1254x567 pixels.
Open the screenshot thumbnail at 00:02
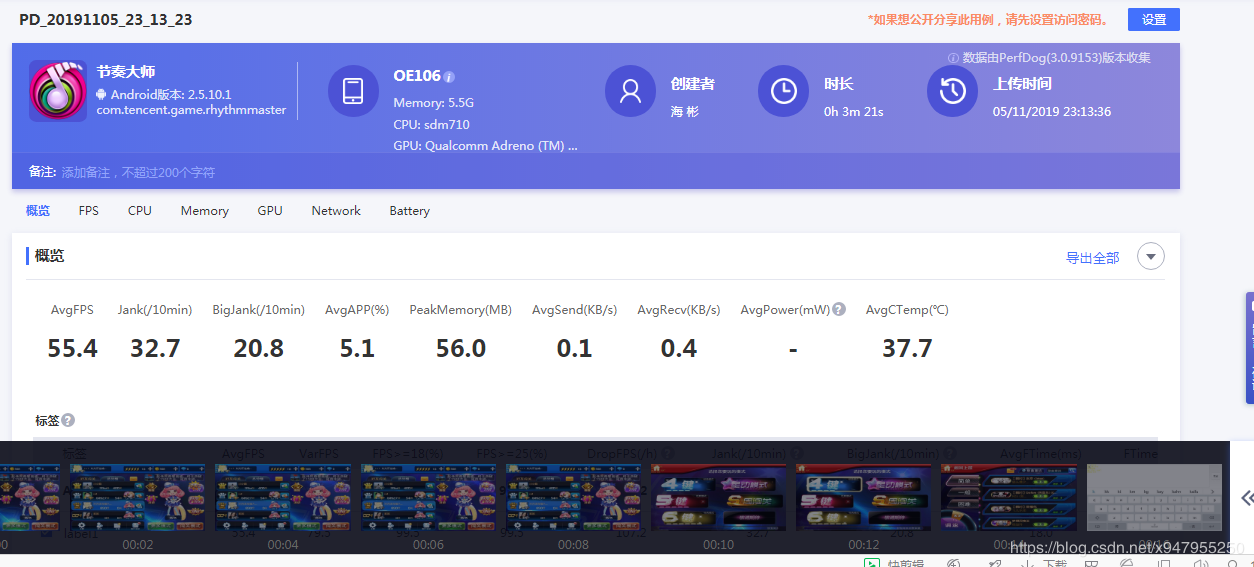click(x=137, y=497)
